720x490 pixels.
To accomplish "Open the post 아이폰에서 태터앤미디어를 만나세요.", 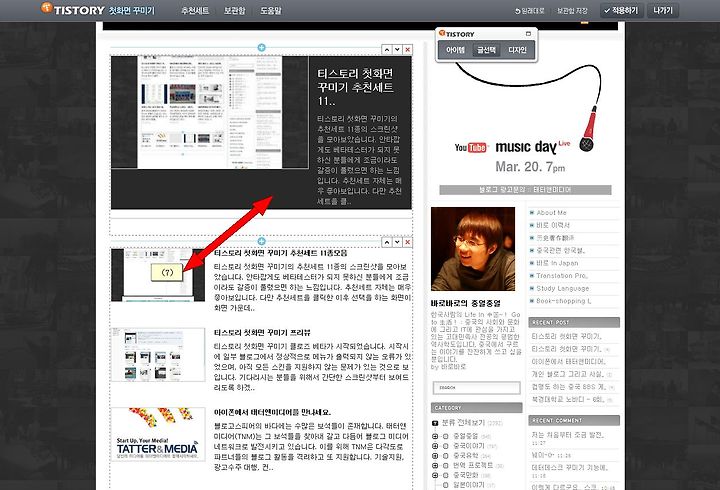I will [272, 412].
